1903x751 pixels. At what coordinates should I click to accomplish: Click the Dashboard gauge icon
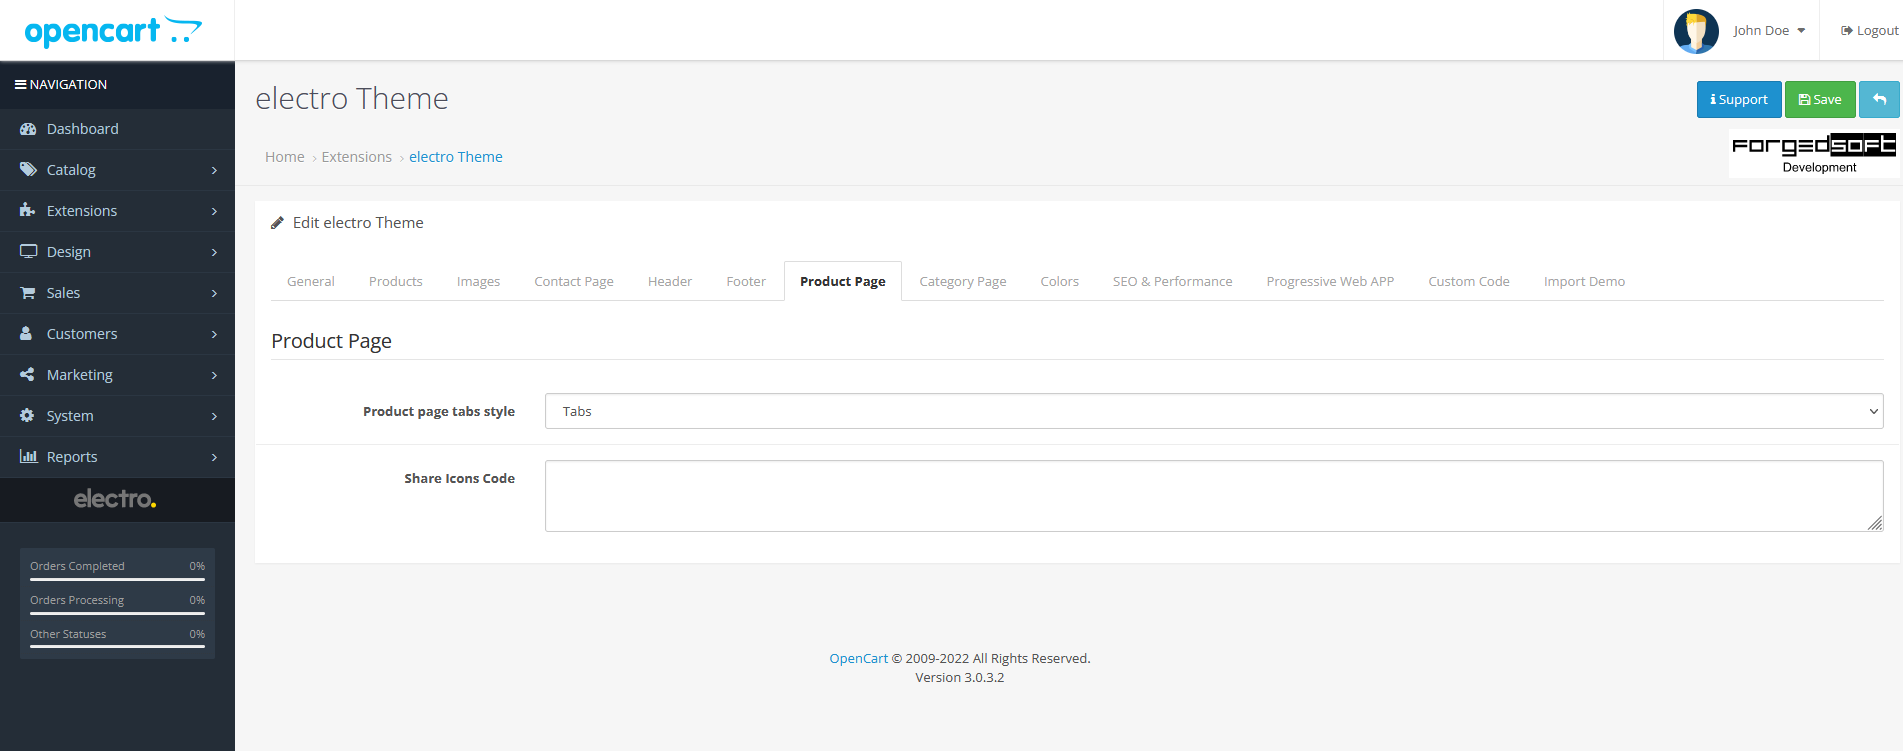[28, 129]
